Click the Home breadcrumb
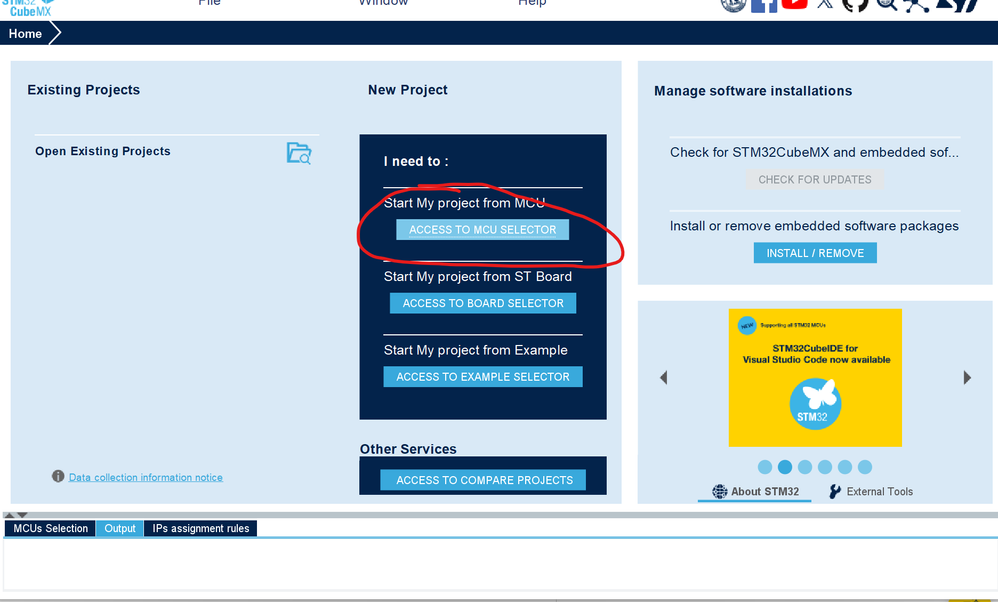This screenshot has height=602, width=998. tap(25, 34)
